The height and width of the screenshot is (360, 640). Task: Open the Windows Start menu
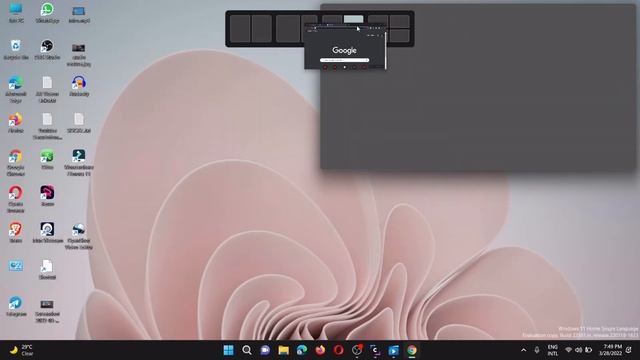[x=229, y=350]
